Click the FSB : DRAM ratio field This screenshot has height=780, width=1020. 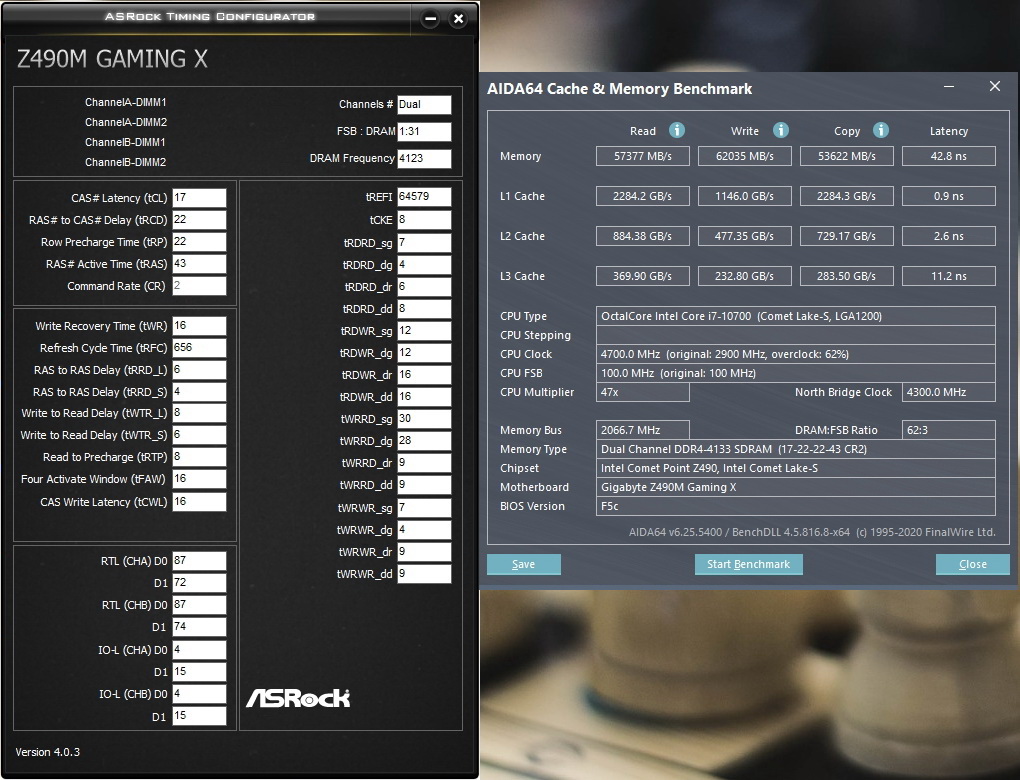tap(424, 131)
